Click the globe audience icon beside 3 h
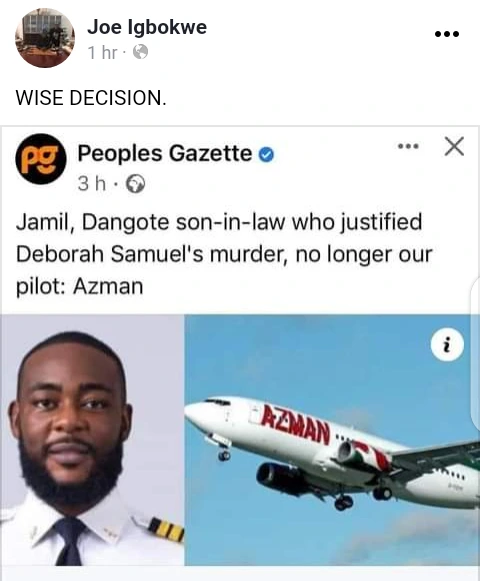 pyautogui.click(x=135, y=183)
